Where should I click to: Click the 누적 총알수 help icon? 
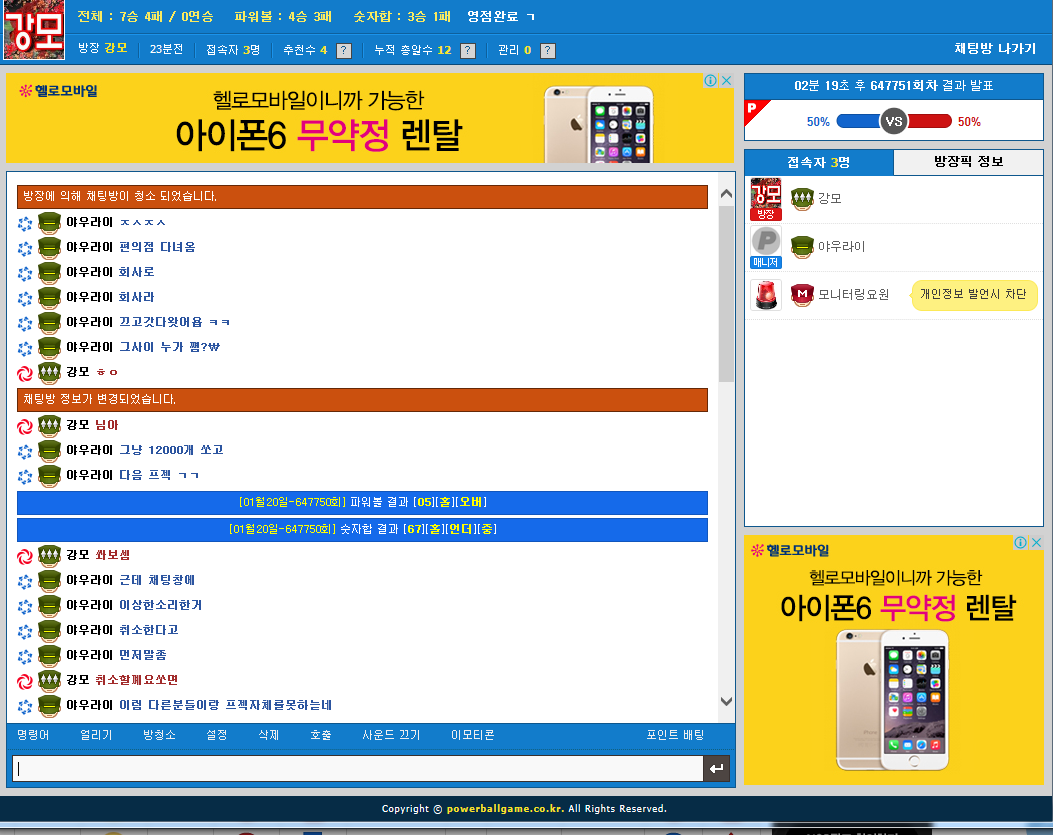click(468, 51)
